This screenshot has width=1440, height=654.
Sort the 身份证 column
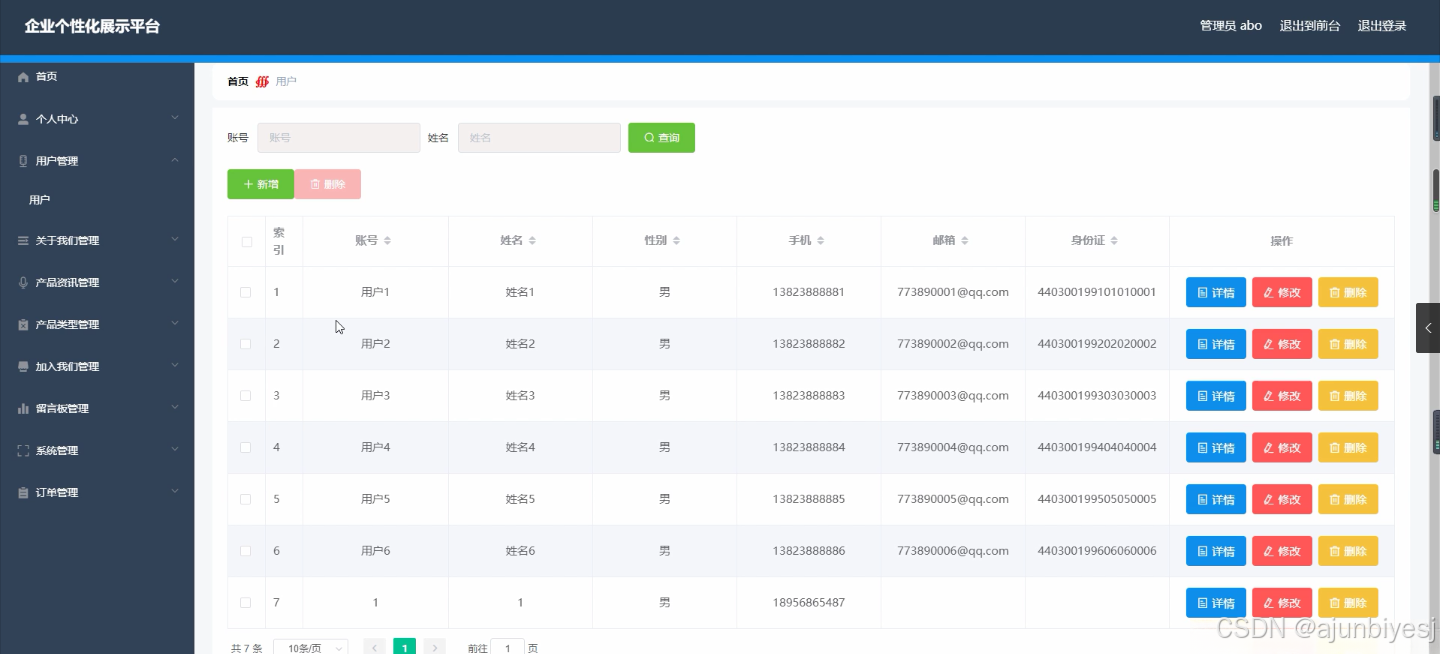[1114, 241]
